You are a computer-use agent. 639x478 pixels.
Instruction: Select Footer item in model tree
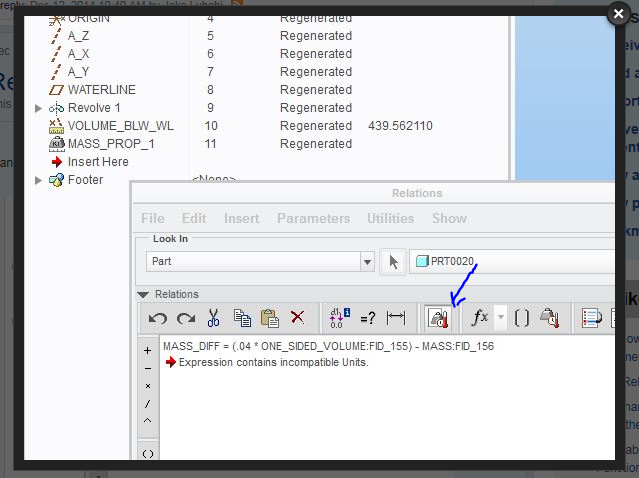(x=85, y=180)
